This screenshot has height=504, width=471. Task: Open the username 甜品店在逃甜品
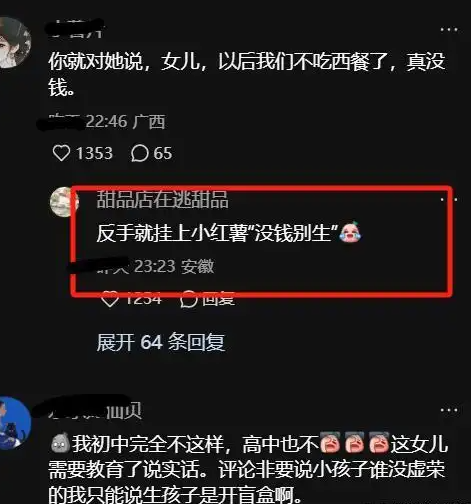click(163, 199)
